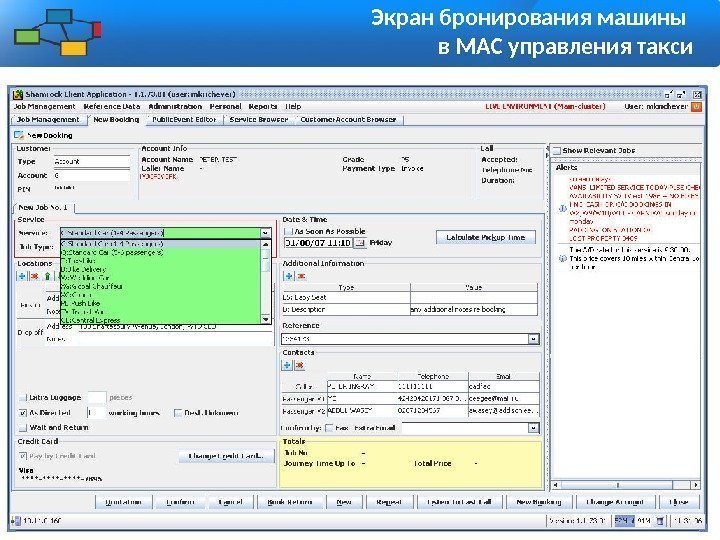
Task: Switch to Service Browser tab
Action: [x=259, y=119]
